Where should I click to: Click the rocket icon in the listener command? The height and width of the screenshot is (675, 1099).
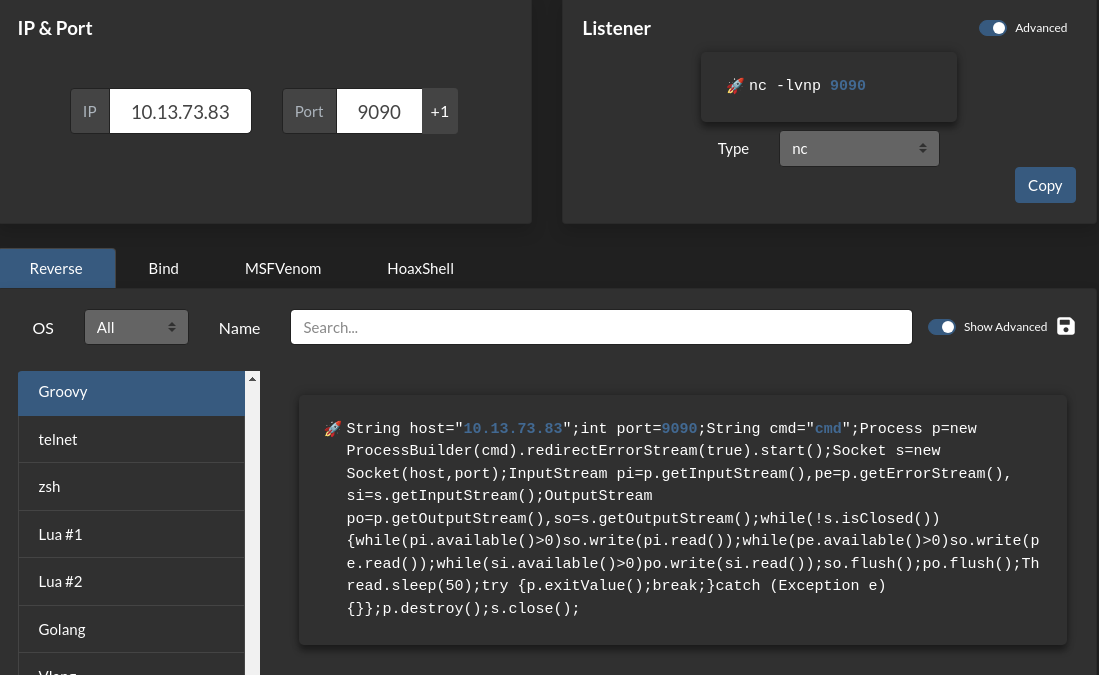735,86
